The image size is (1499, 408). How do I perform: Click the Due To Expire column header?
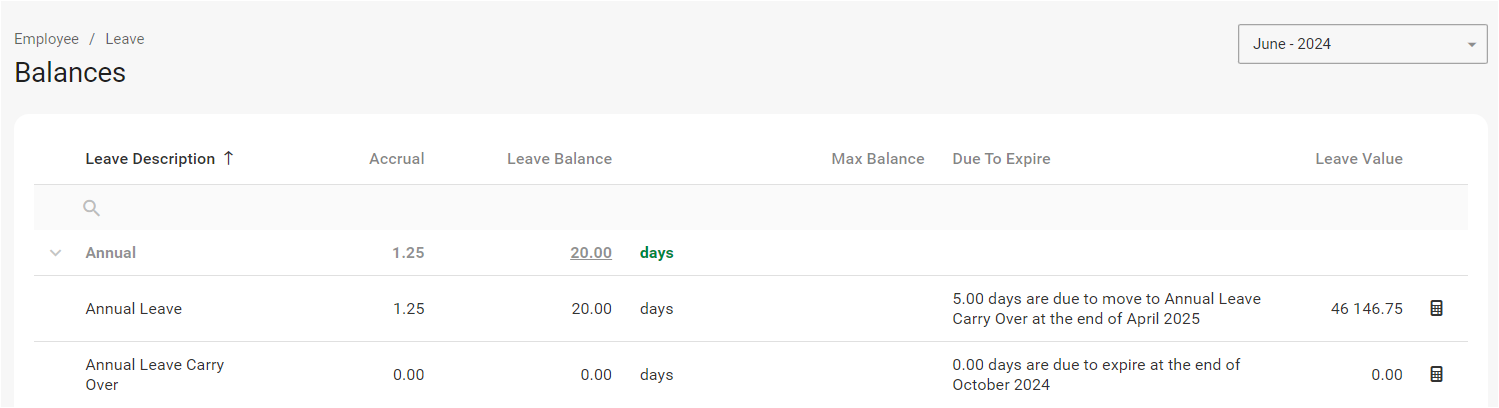pyautogui.click(x=1001, y=159)
